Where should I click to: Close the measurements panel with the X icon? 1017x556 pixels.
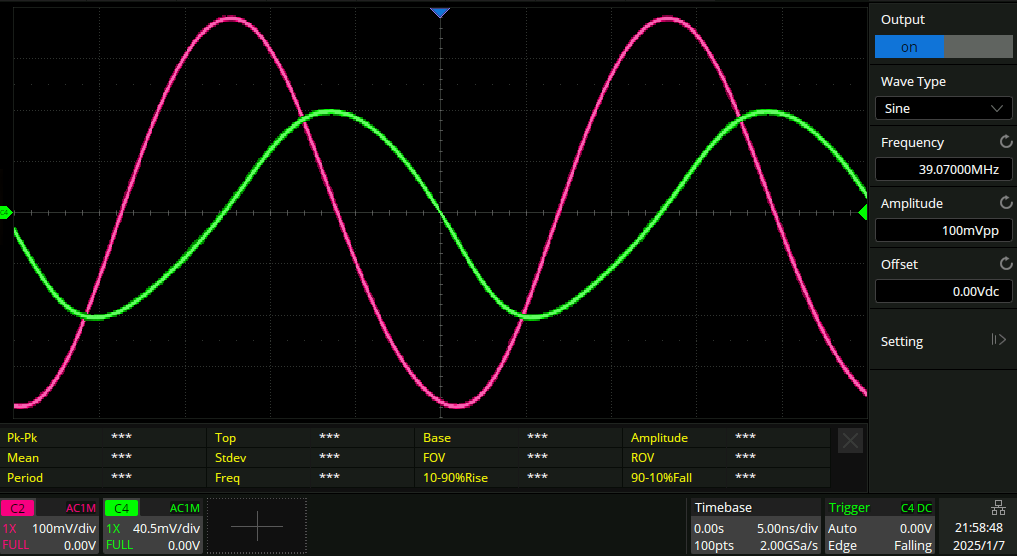(849, 441)
